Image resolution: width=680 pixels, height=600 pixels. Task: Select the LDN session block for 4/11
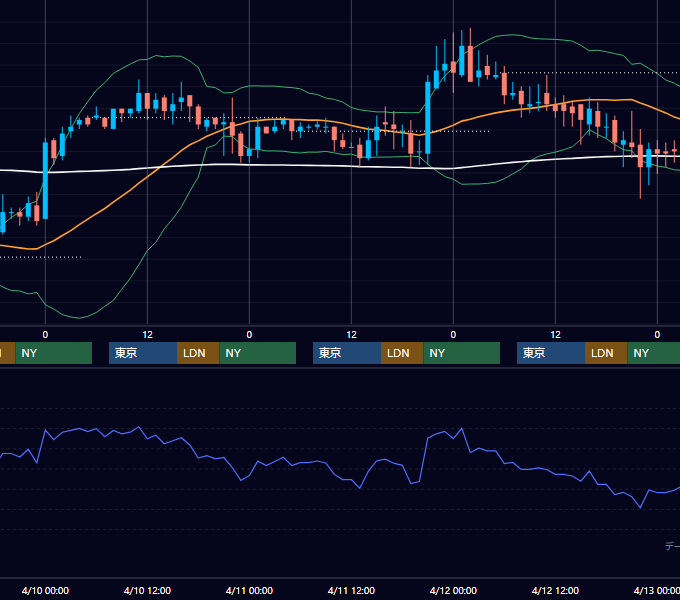402,353
